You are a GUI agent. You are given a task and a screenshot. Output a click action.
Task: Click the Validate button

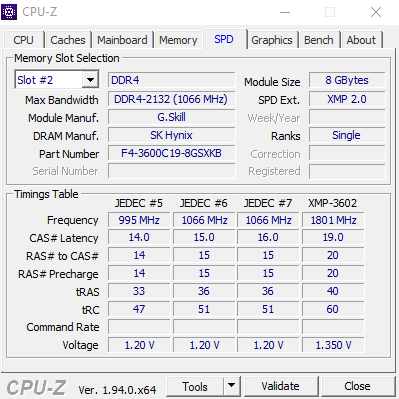coord(280,386)
